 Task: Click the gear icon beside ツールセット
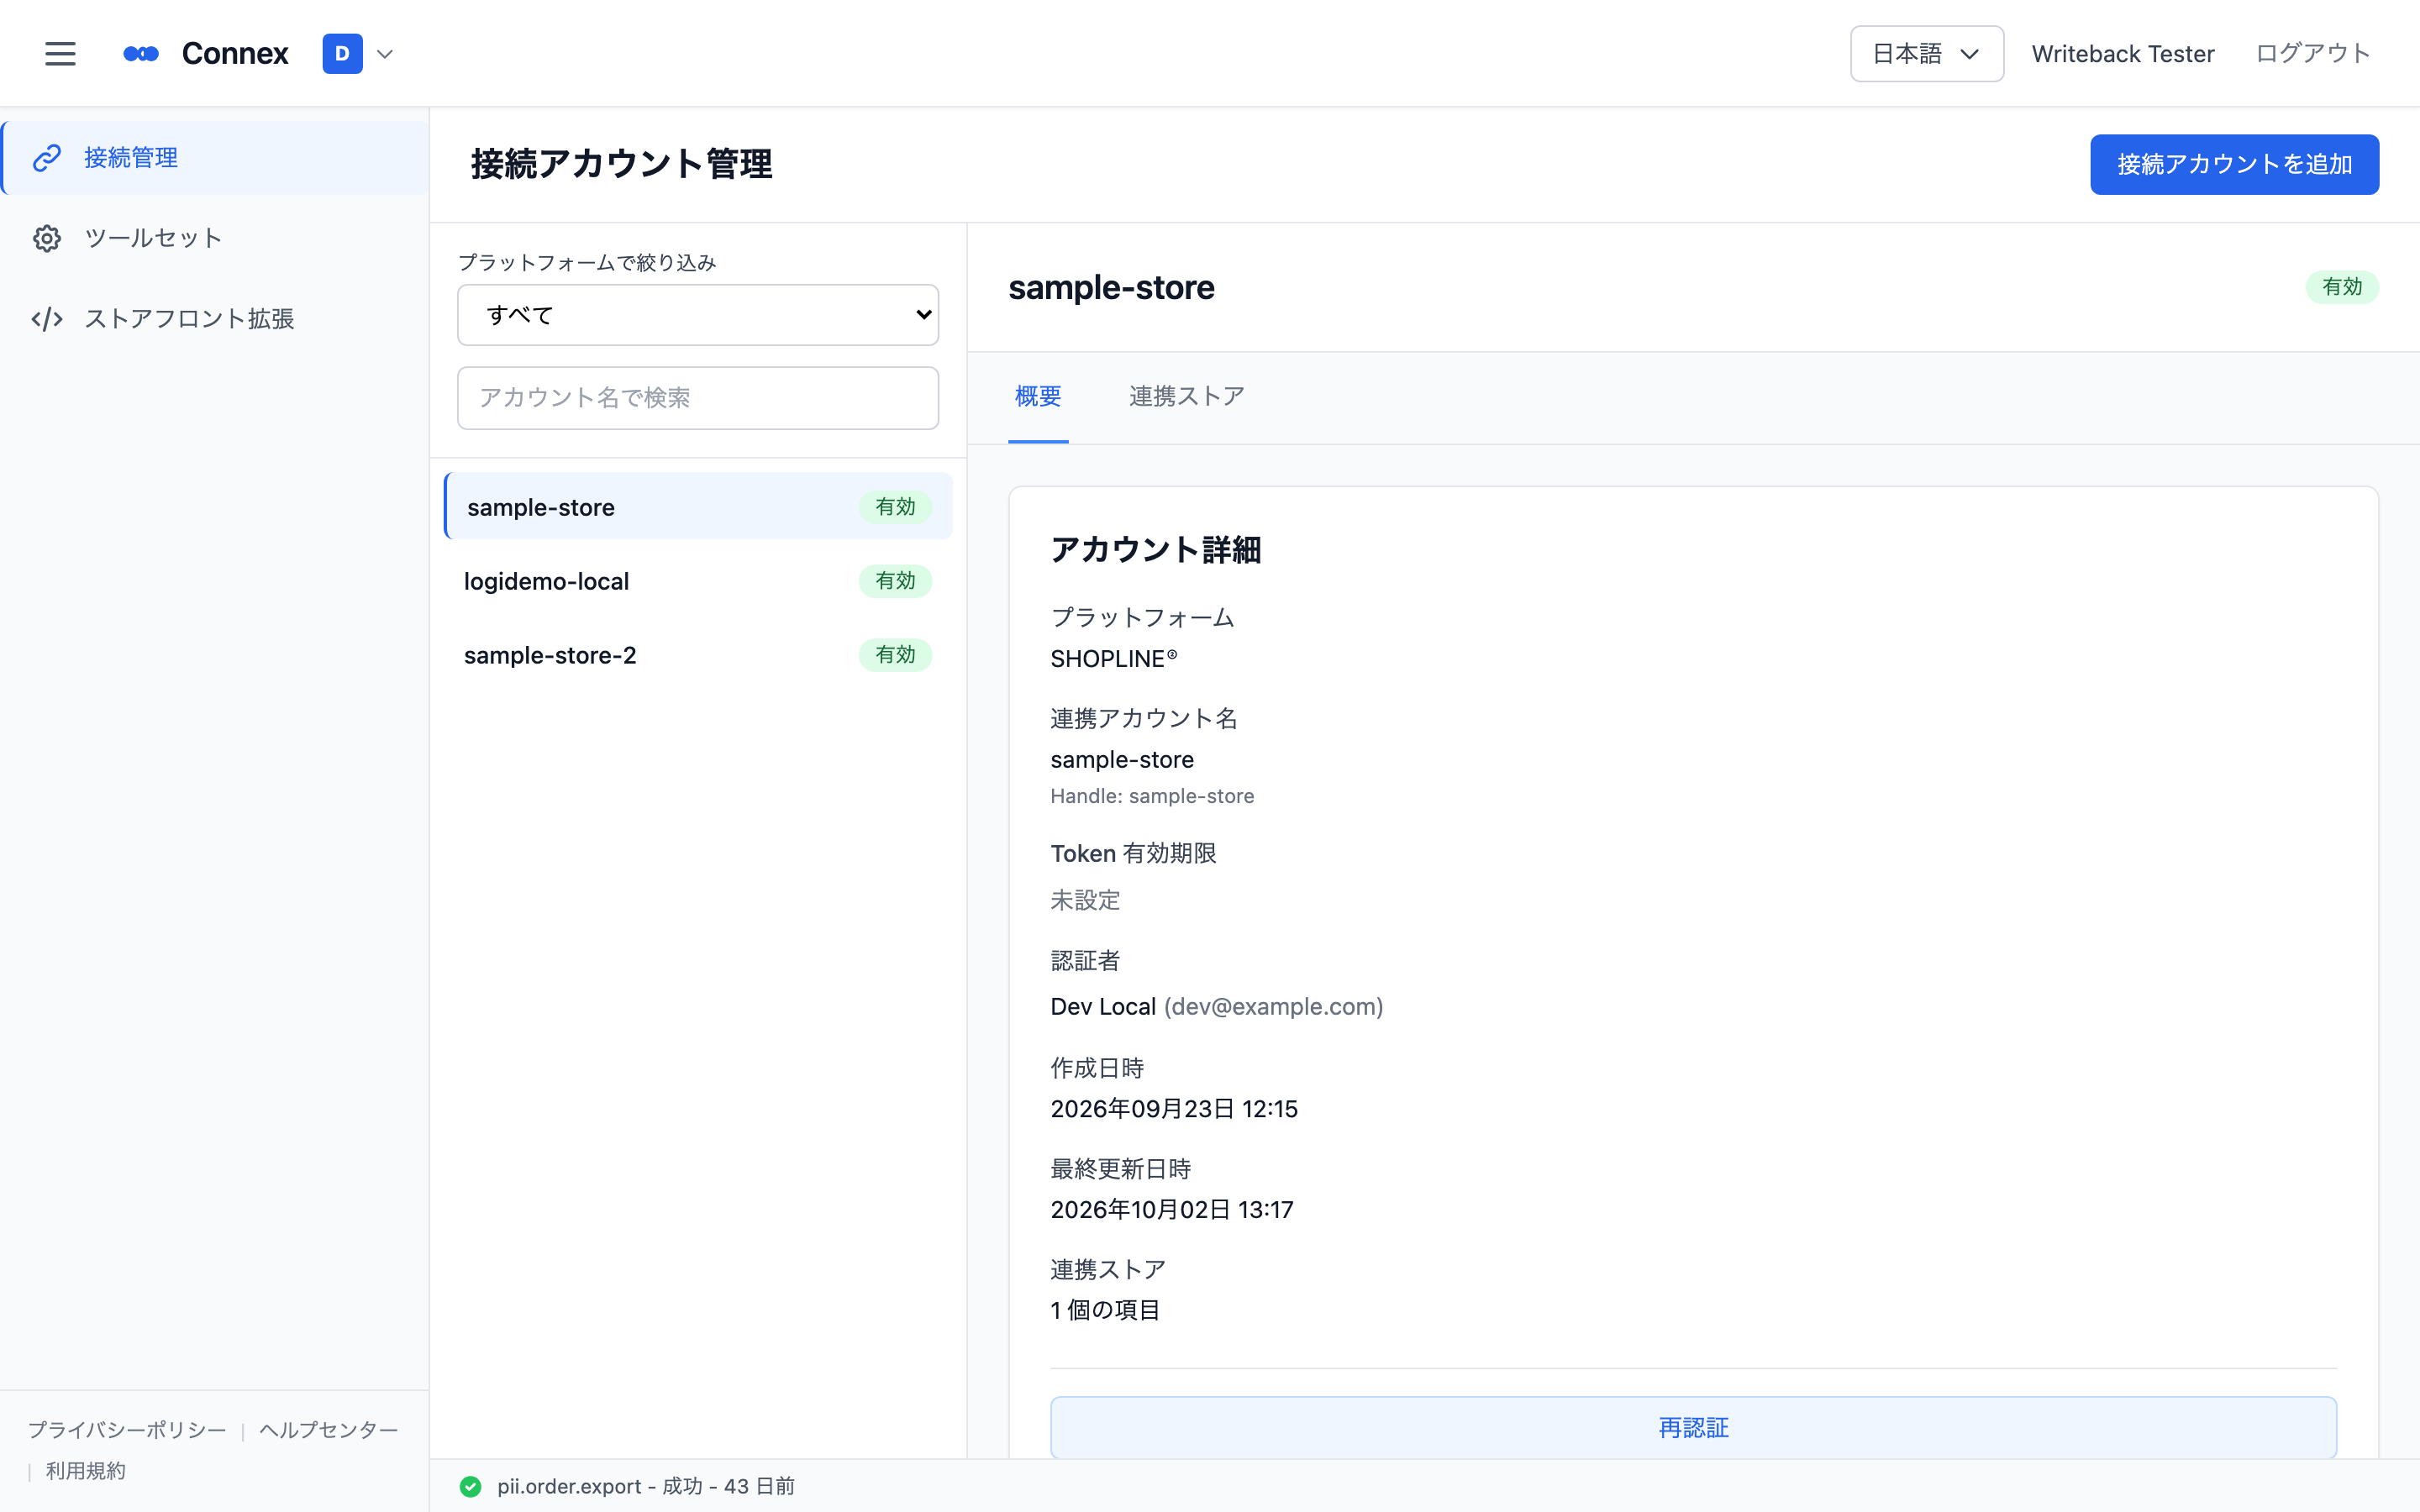point(47,238)
